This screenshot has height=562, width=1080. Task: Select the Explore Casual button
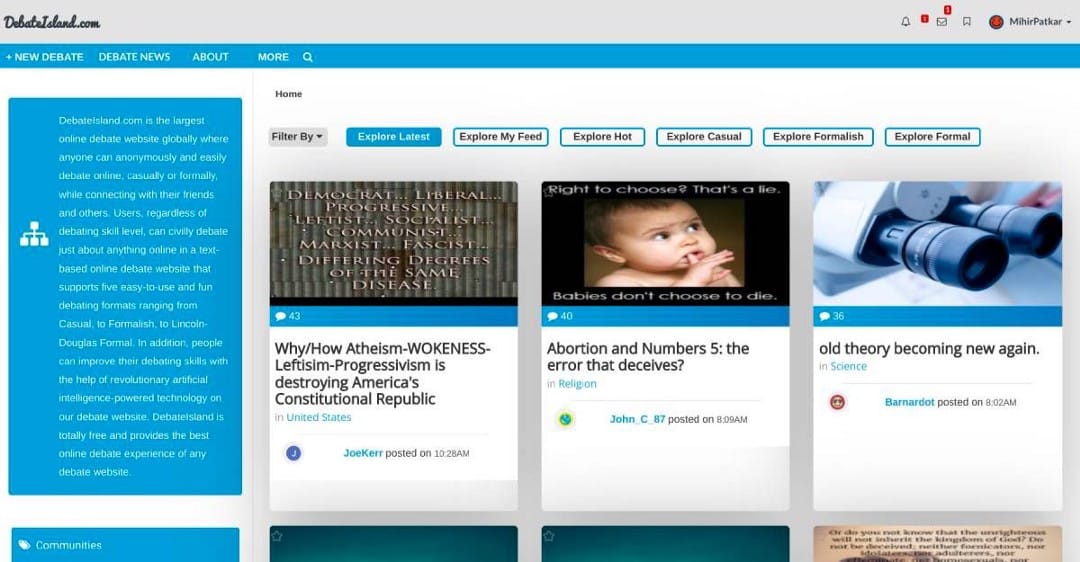pos(704,137)
